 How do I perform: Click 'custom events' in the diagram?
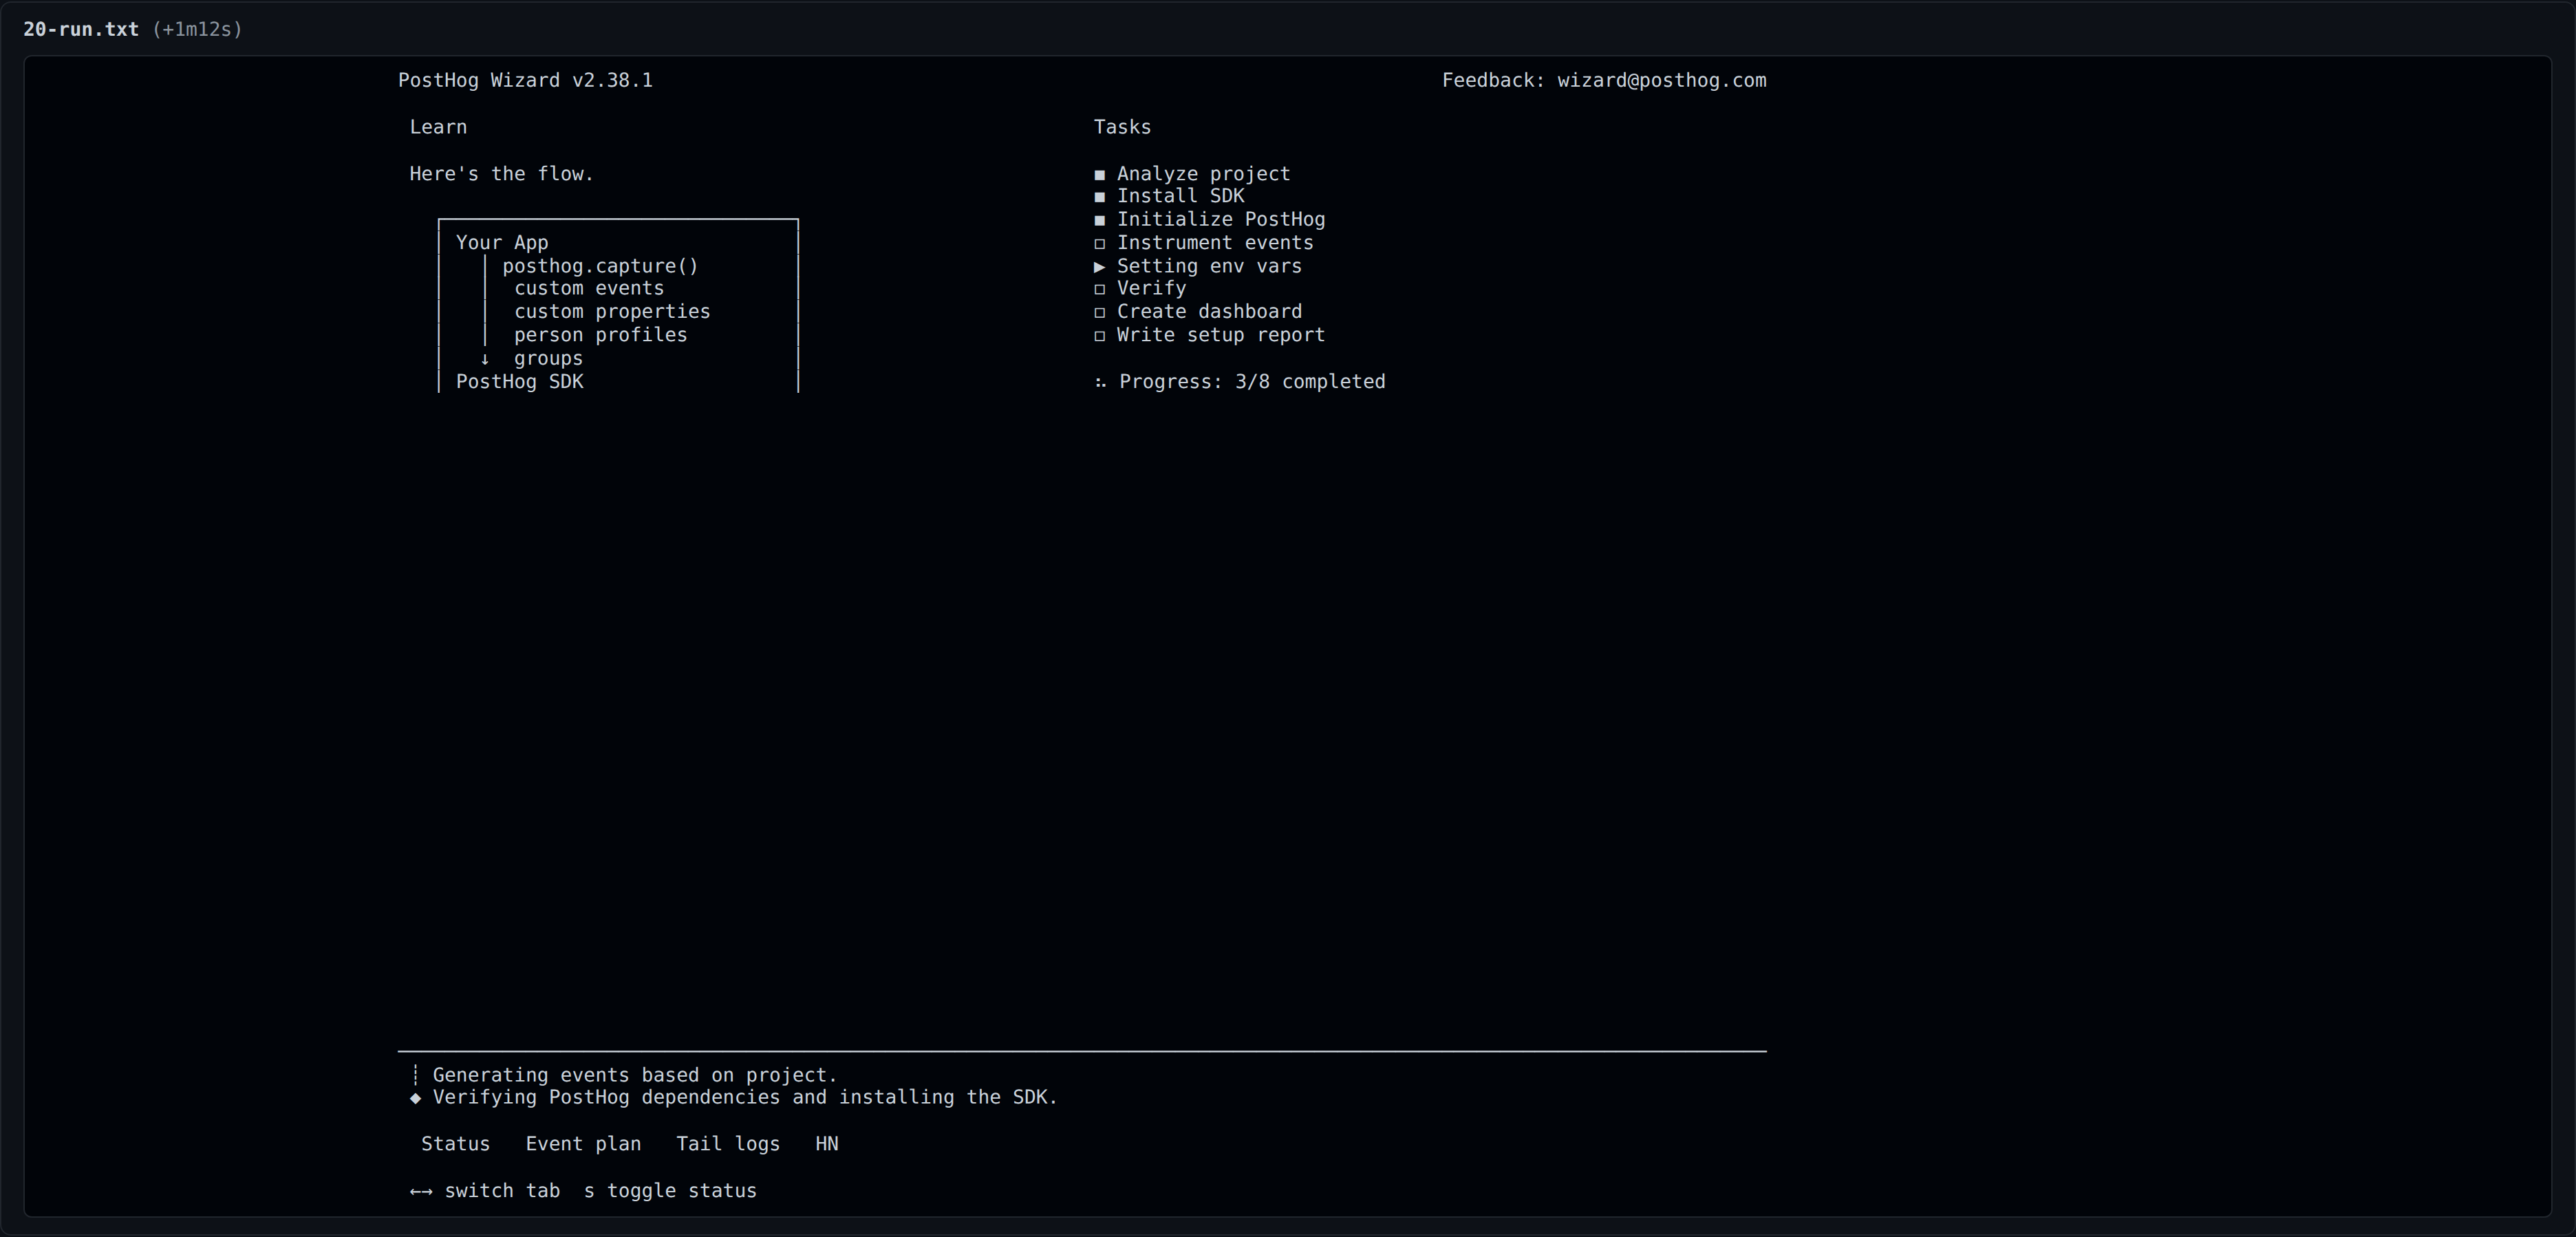pyautogui.click(x=589, y=288)
